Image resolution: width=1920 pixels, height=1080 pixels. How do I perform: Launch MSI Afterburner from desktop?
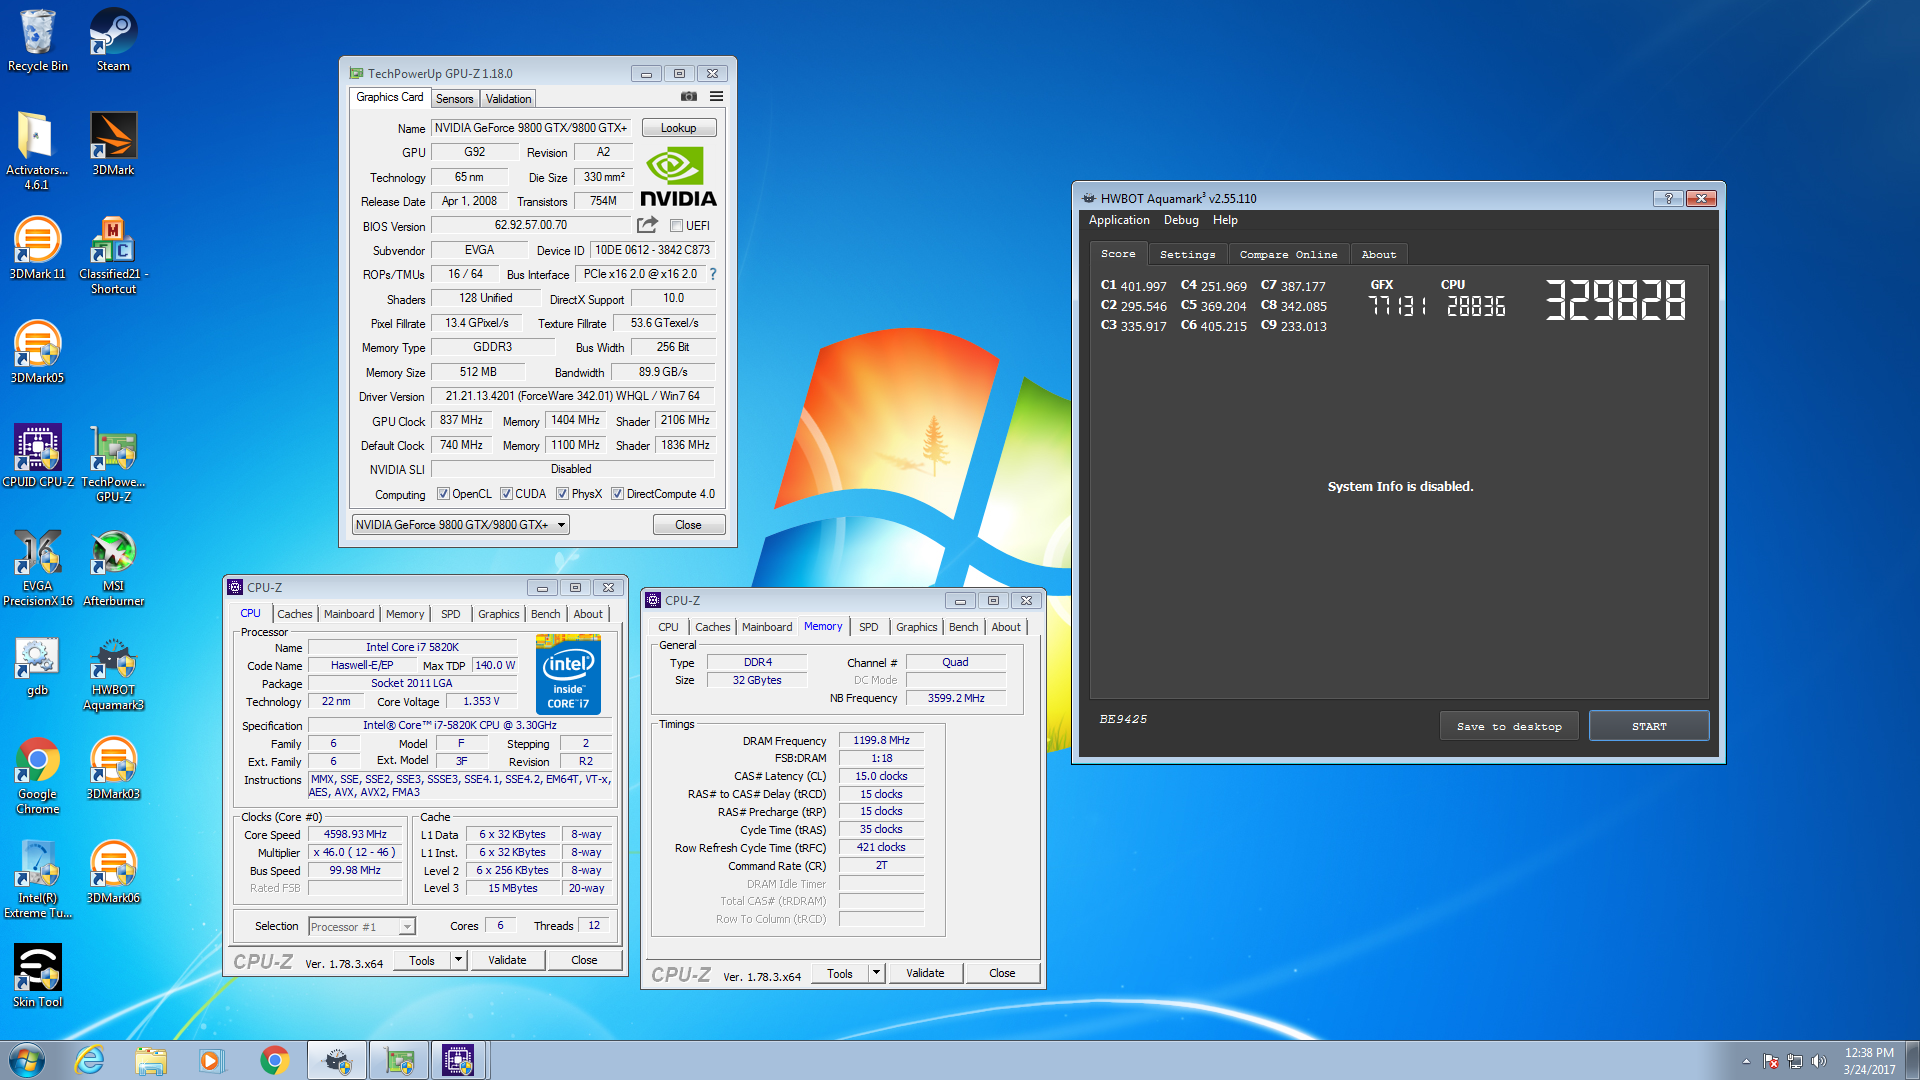coord(113,567)
